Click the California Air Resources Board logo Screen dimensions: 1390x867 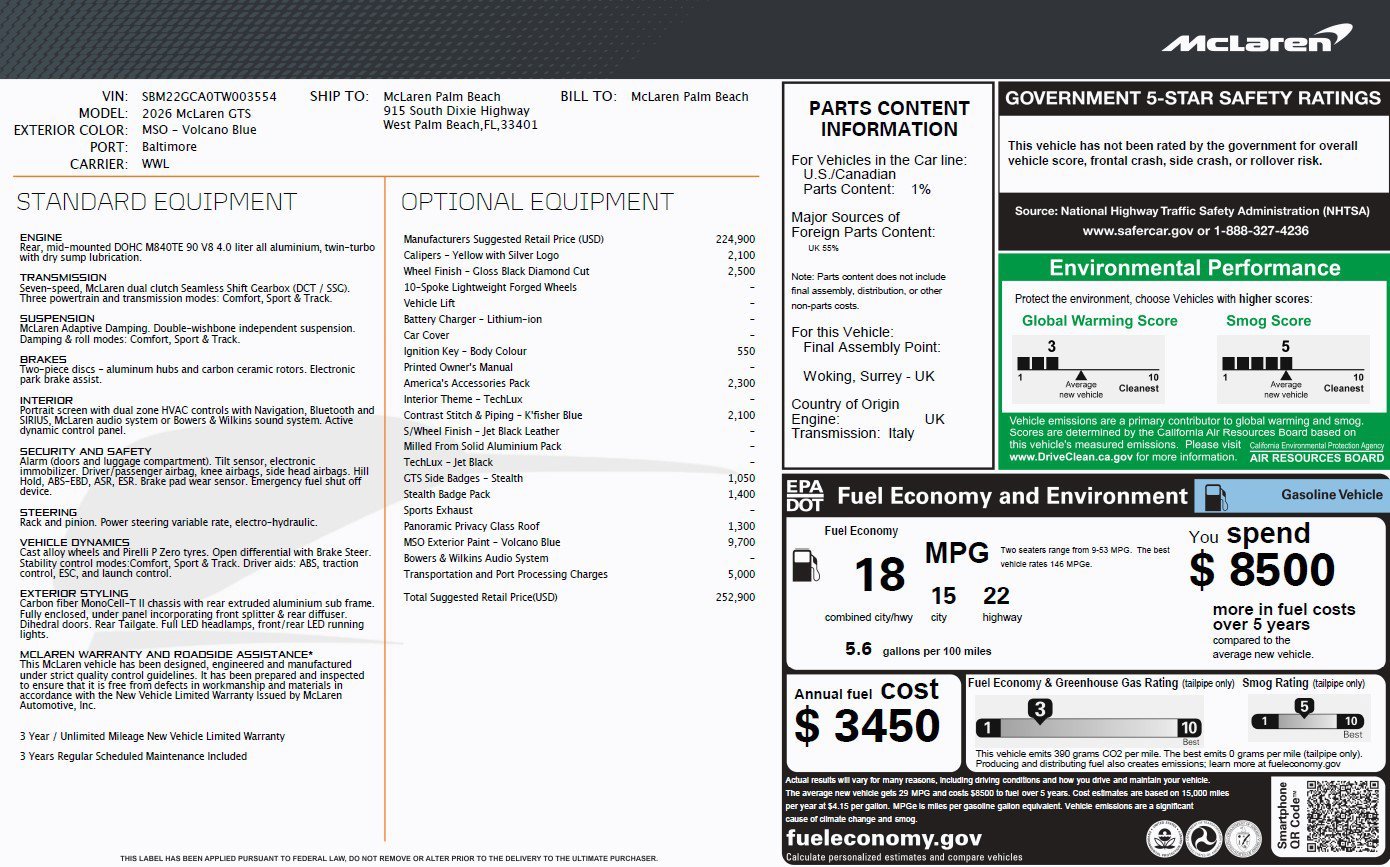click(1316, 452)
